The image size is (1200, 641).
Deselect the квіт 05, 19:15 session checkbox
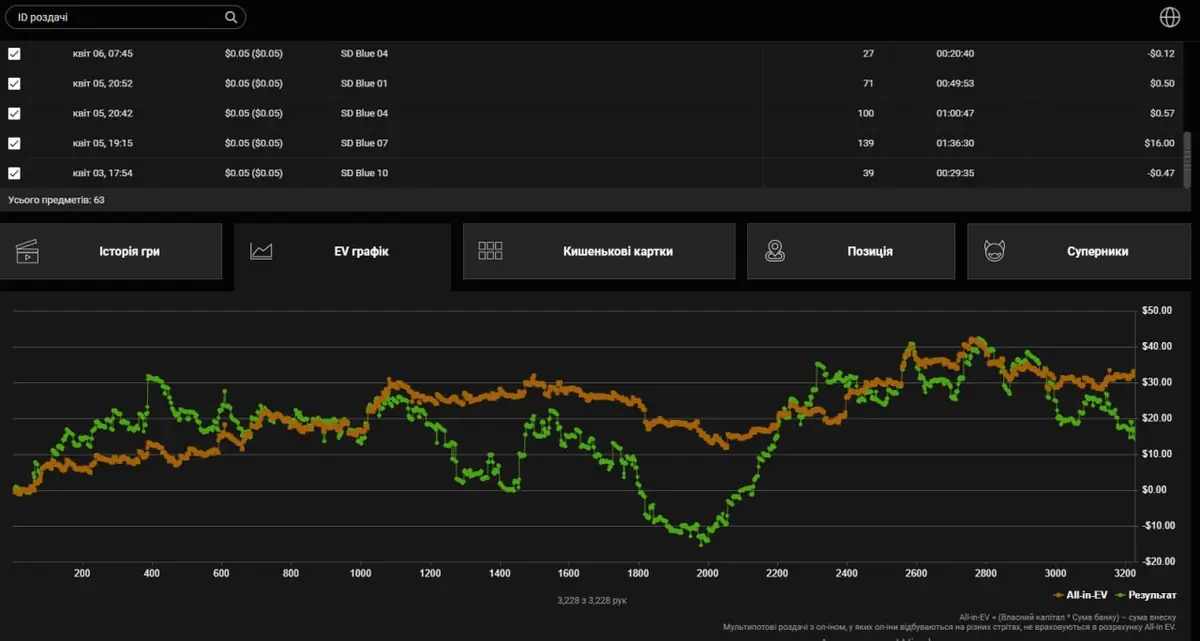point(14,144)
